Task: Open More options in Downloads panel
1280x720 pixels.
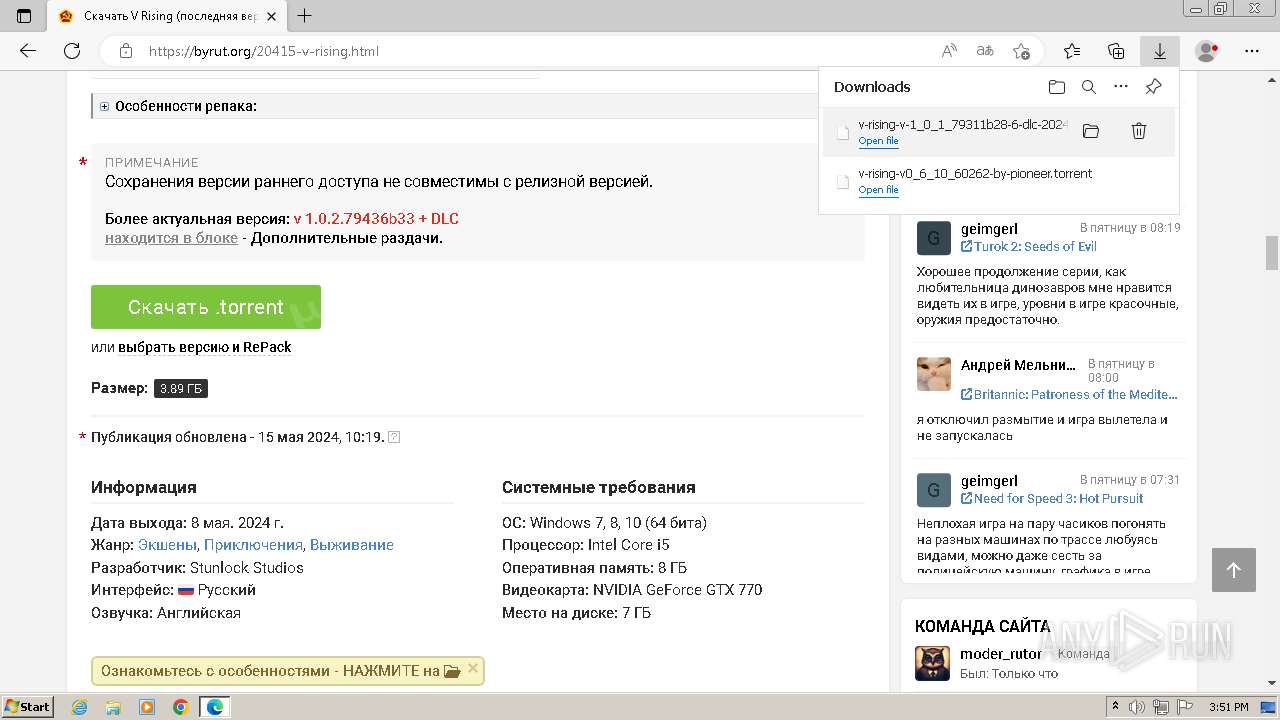Action: coord(1121,87)
